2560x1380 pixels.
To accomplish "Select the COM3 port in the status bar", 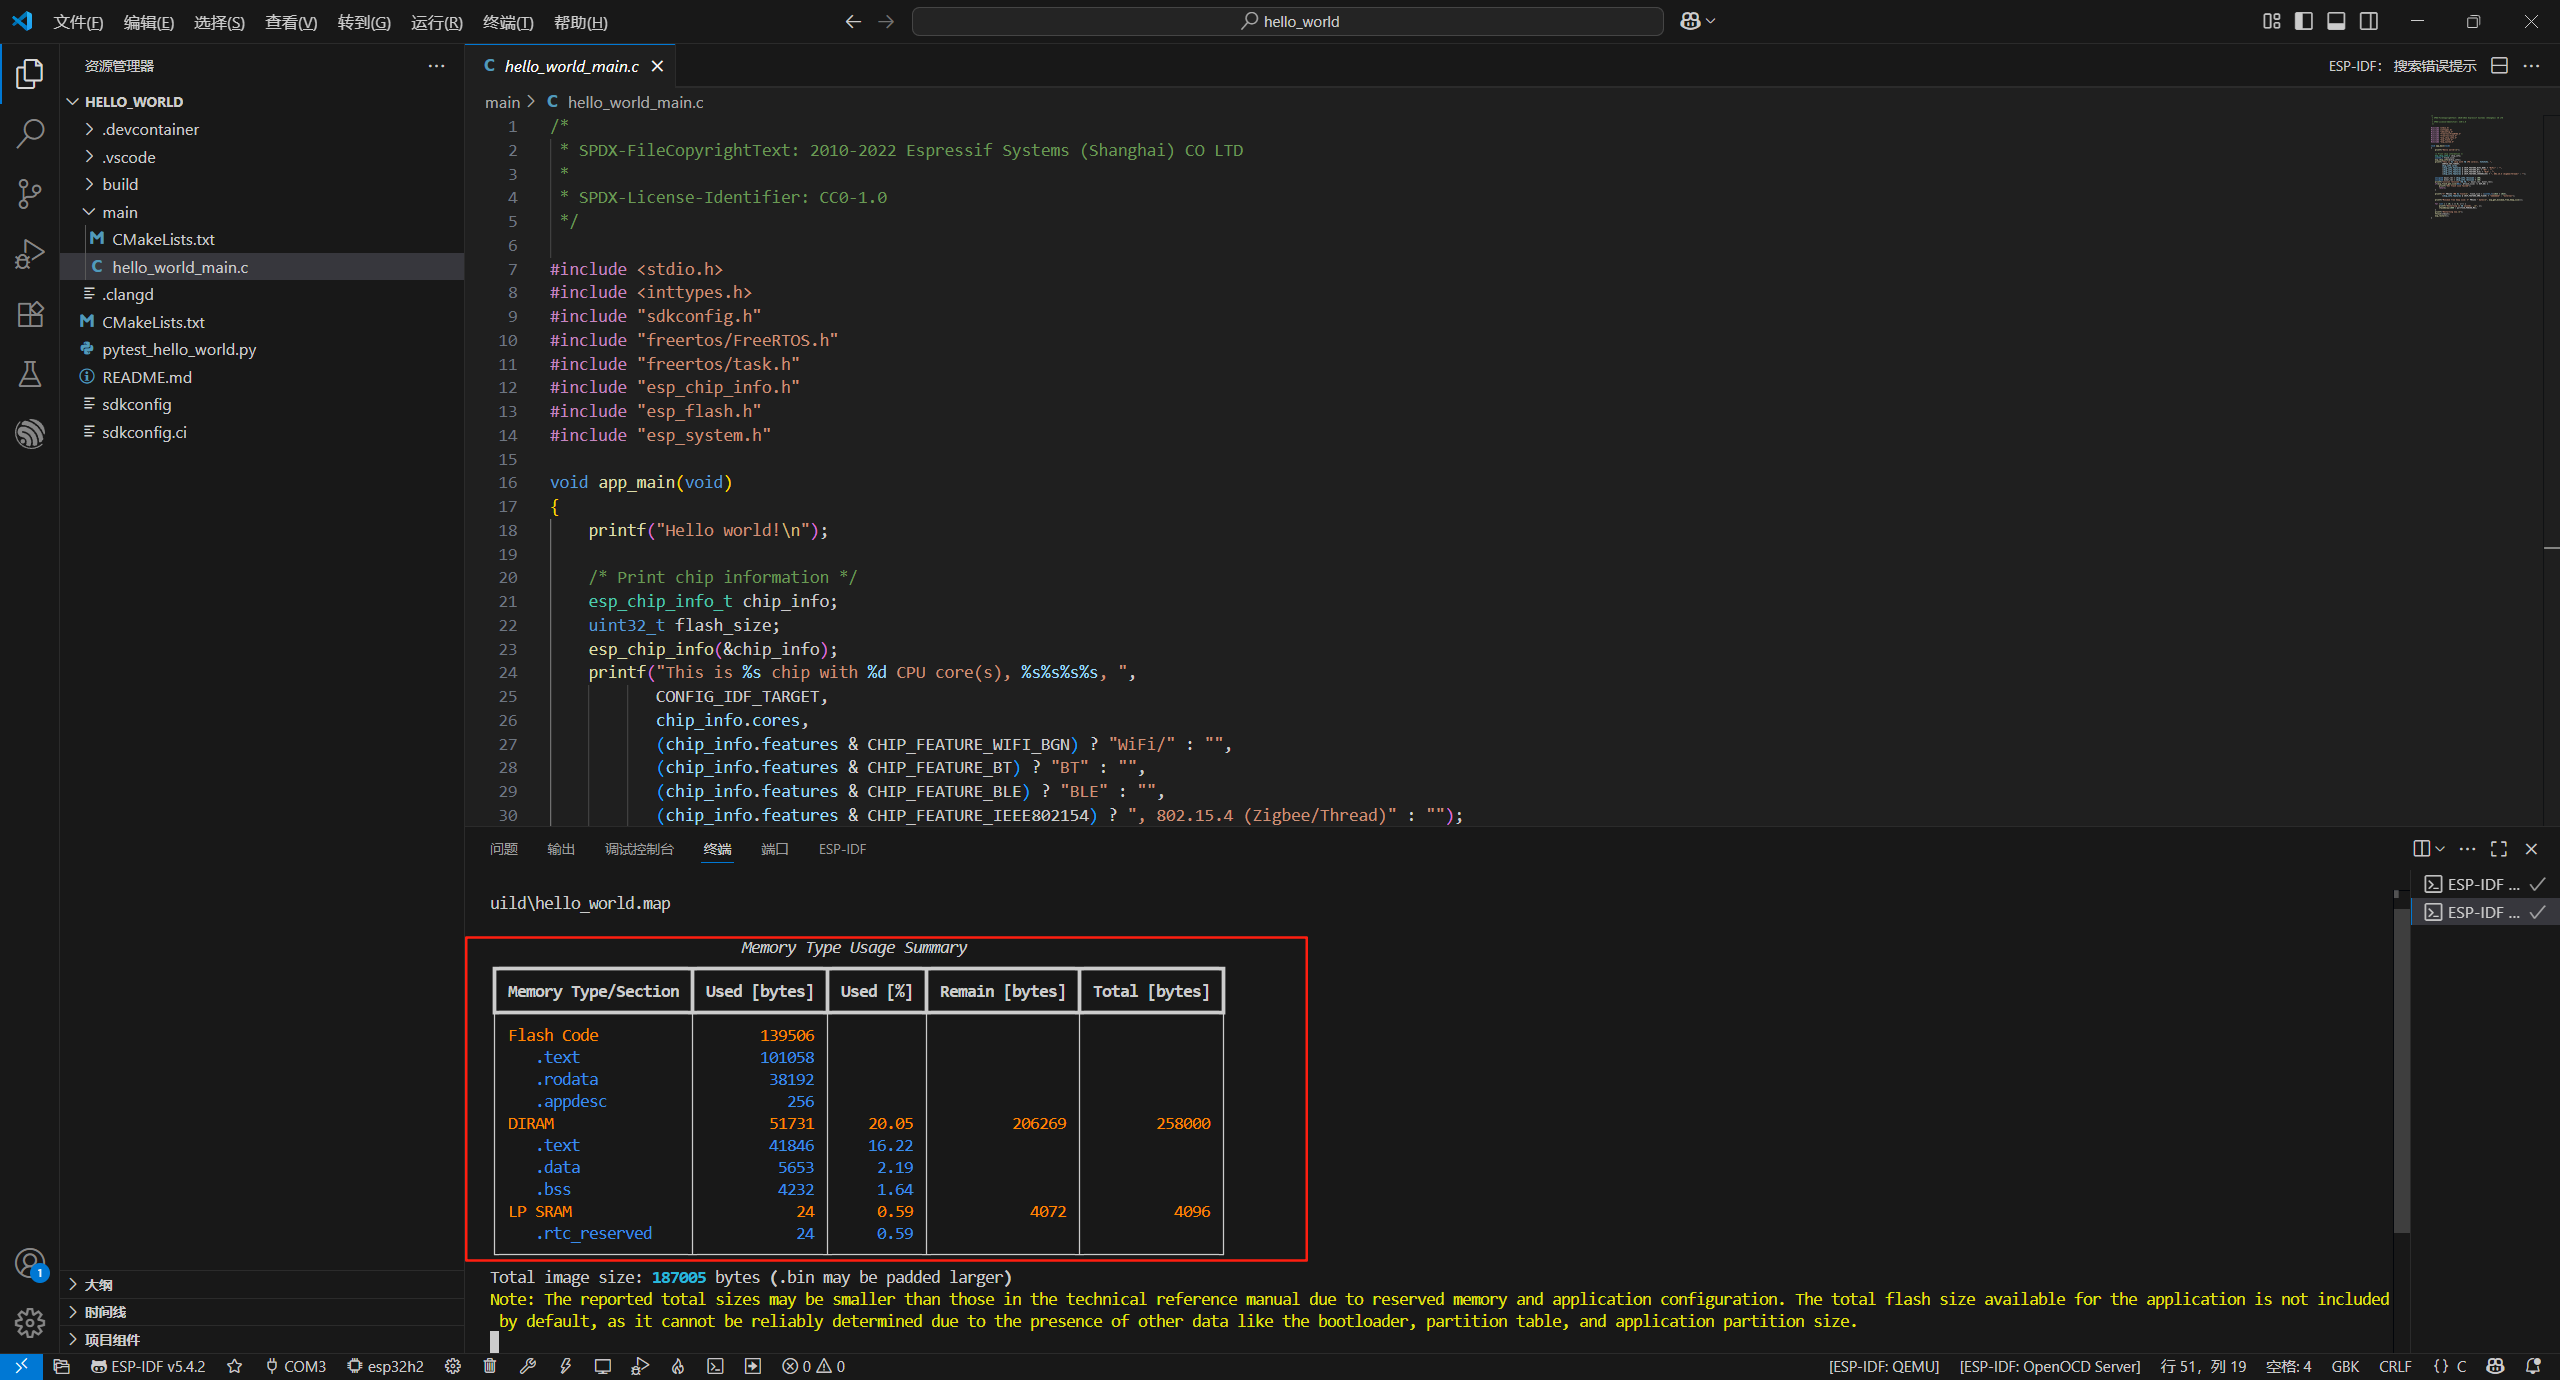I will click(x=296, y=1366).
